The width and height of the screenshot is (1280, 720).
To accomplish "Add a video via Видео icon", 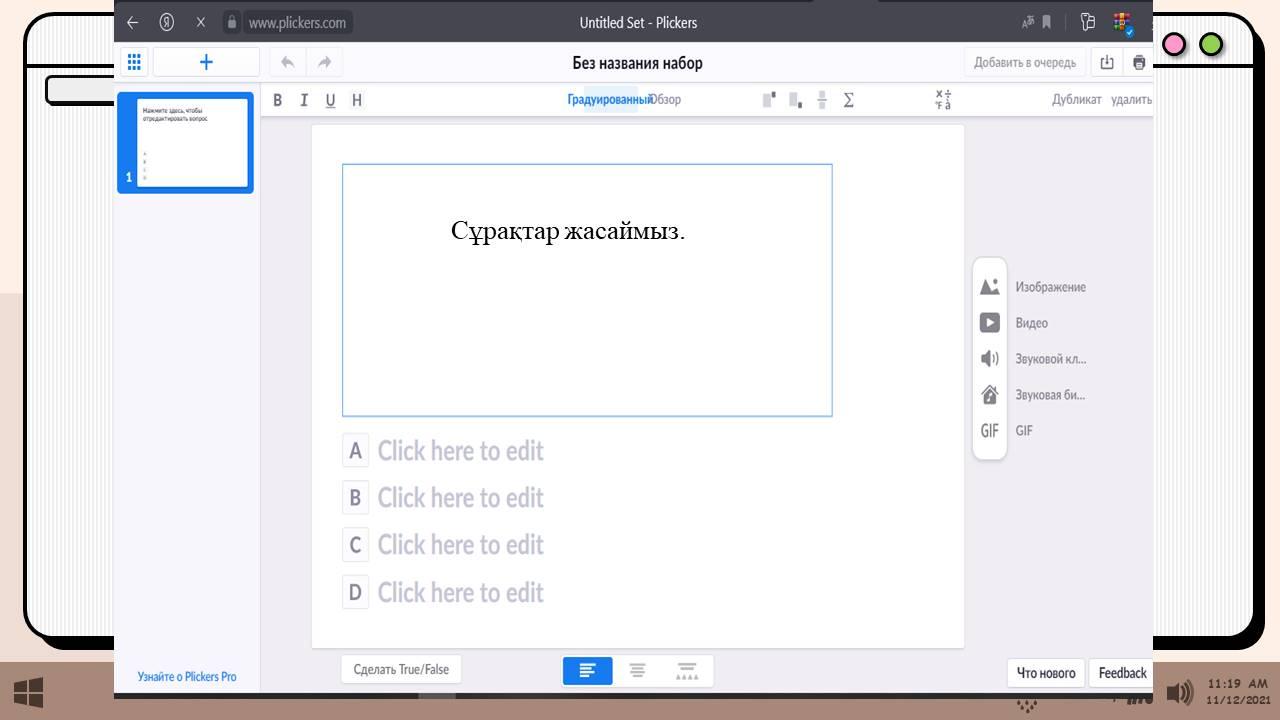I will pyautogui.click(x=989, y=323).
